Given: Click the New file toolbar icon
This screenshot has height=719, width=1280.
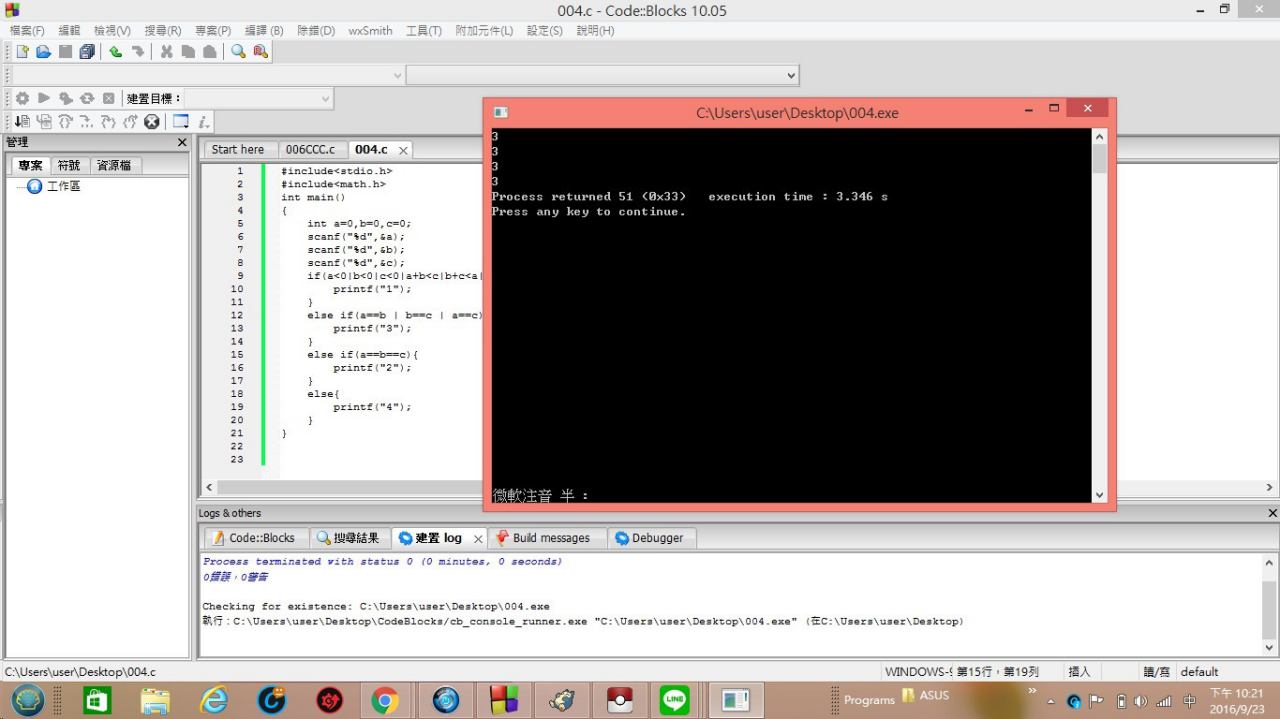Looking at the screenshot, I should [x=22, y=52].
